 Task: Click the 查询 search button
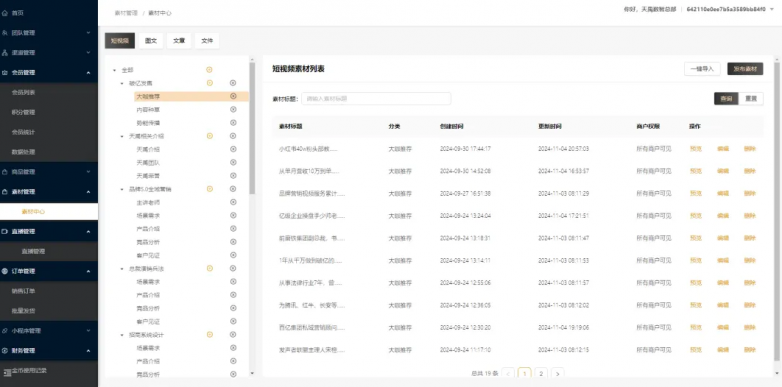click(726, 99)
